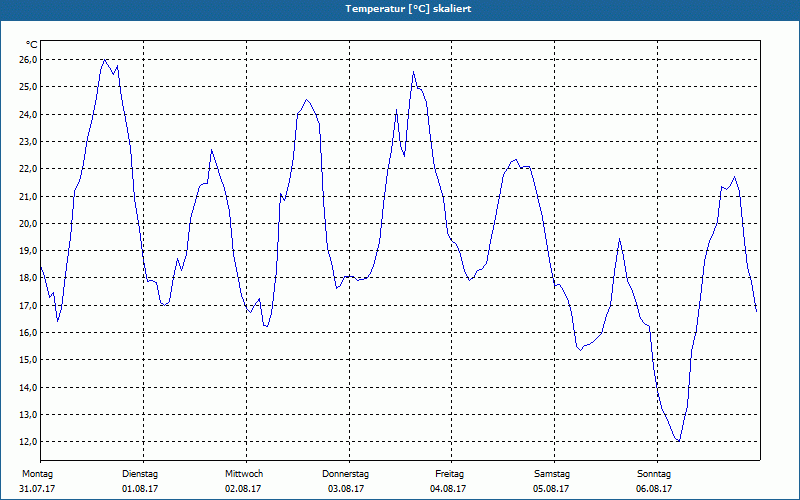Click the 'Freitag' day label

(x=449, y=474)
